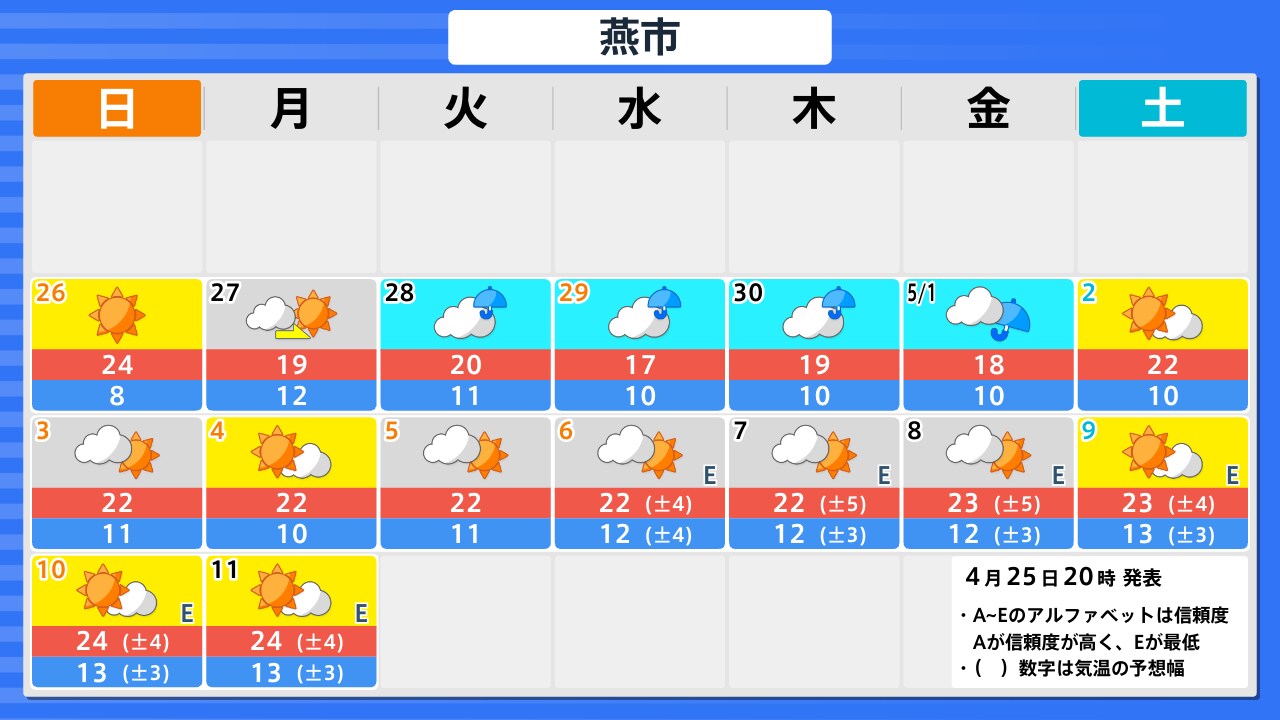Viewport: 1280px width, 720px height.
Task: Click the 4月25日20時 発表 issue time text
Action: point(1063,578)
